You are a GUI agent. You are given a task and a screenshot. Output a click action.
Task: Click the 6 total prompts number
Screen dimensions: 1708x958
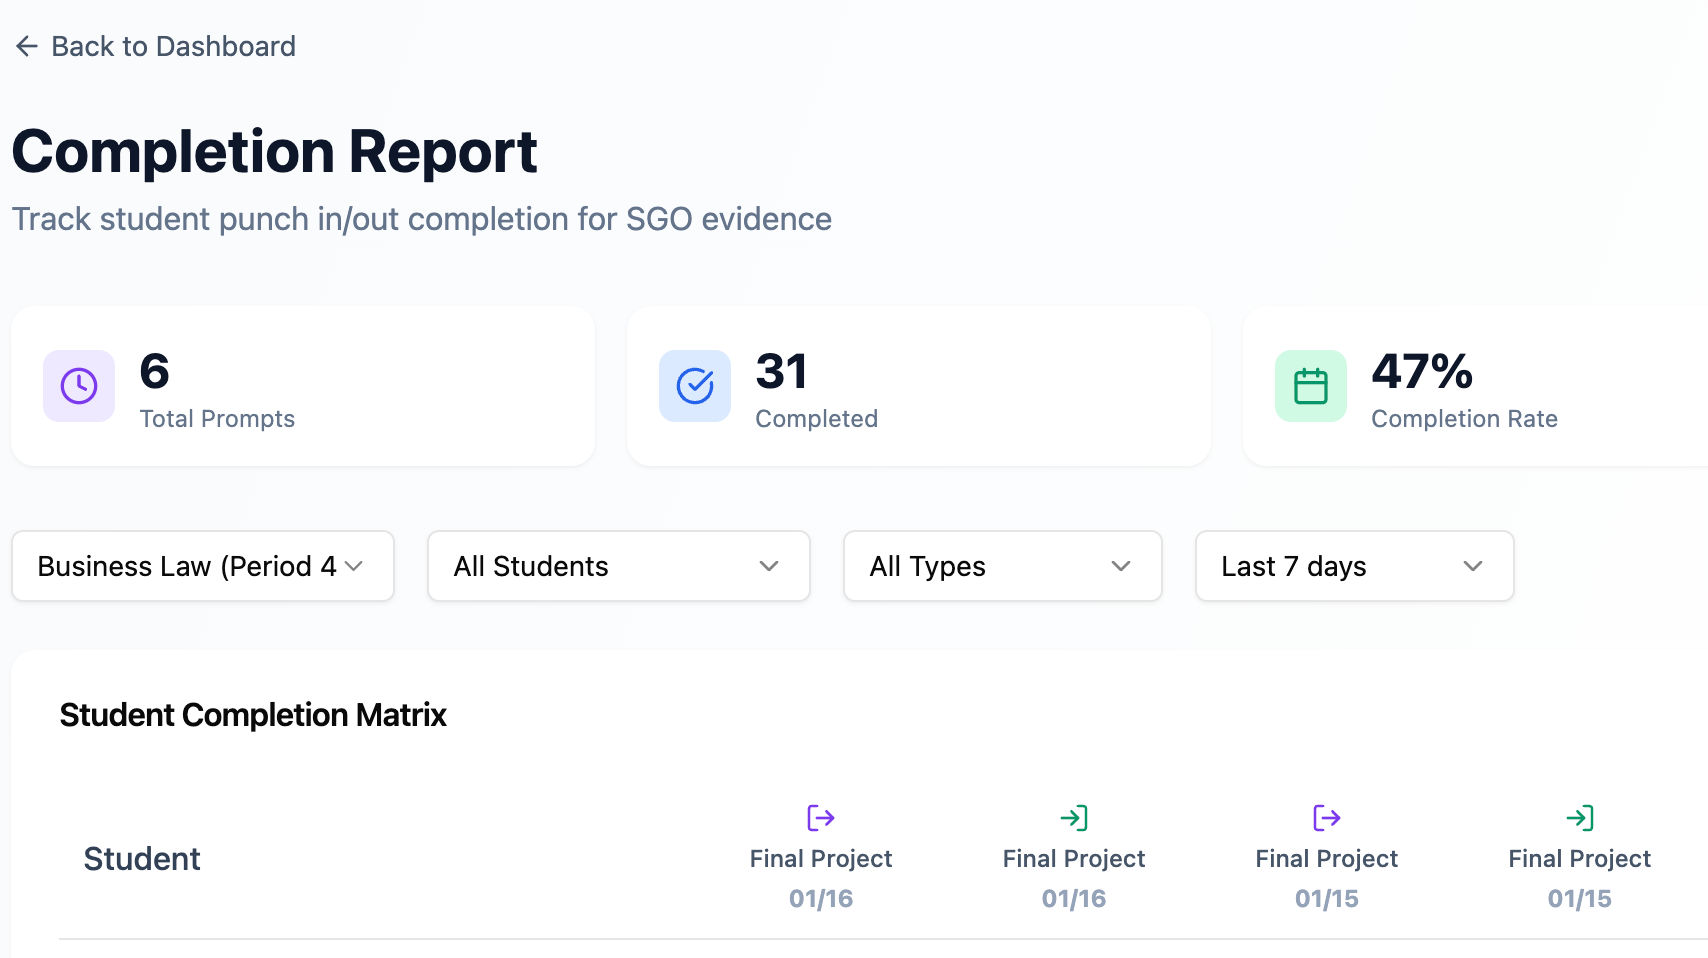pyautogui.click(x=155, y=372)
